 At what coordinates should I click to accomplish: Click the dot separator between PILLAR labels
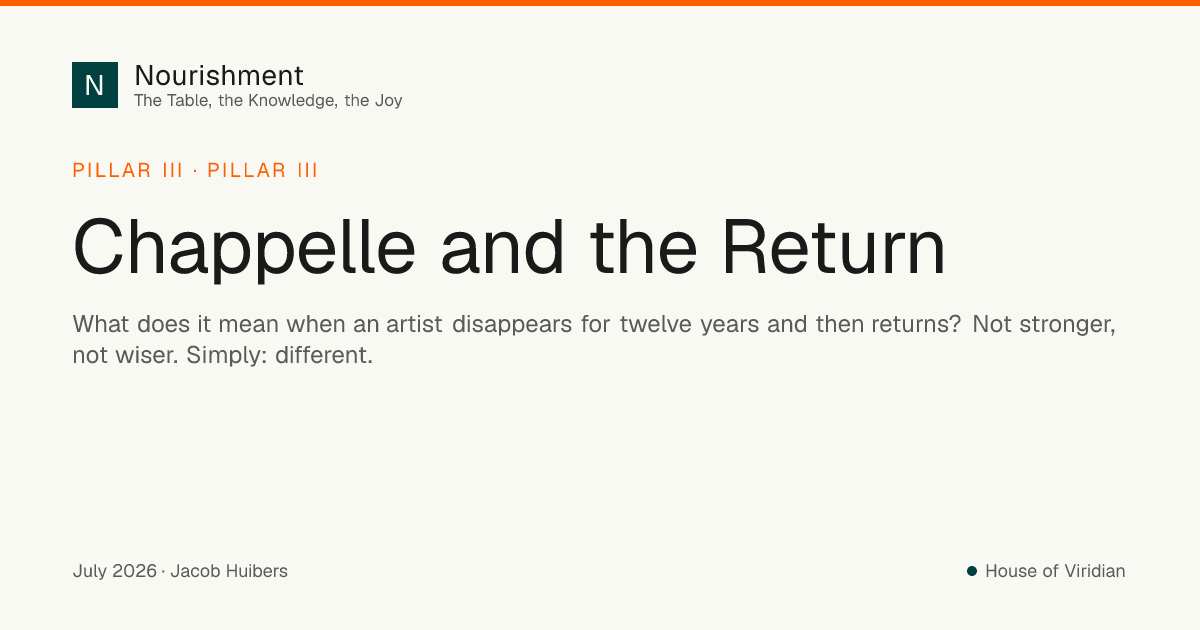pyautogui.click(x=195, y=170)
